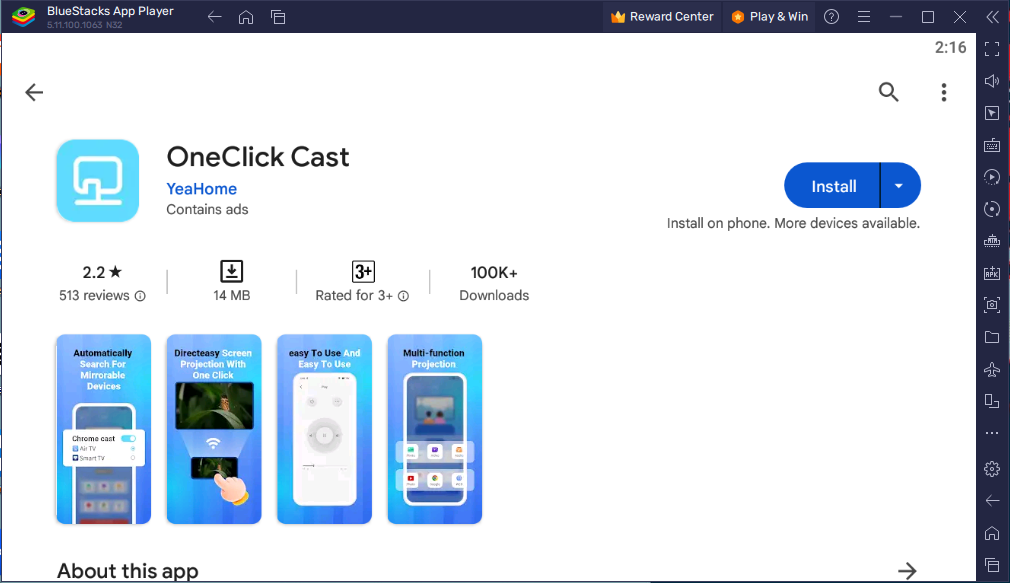Click the 100K+ Downloads text
Image resolution: width=1010 pixels, height=583 pixels.
coord(494,283)
